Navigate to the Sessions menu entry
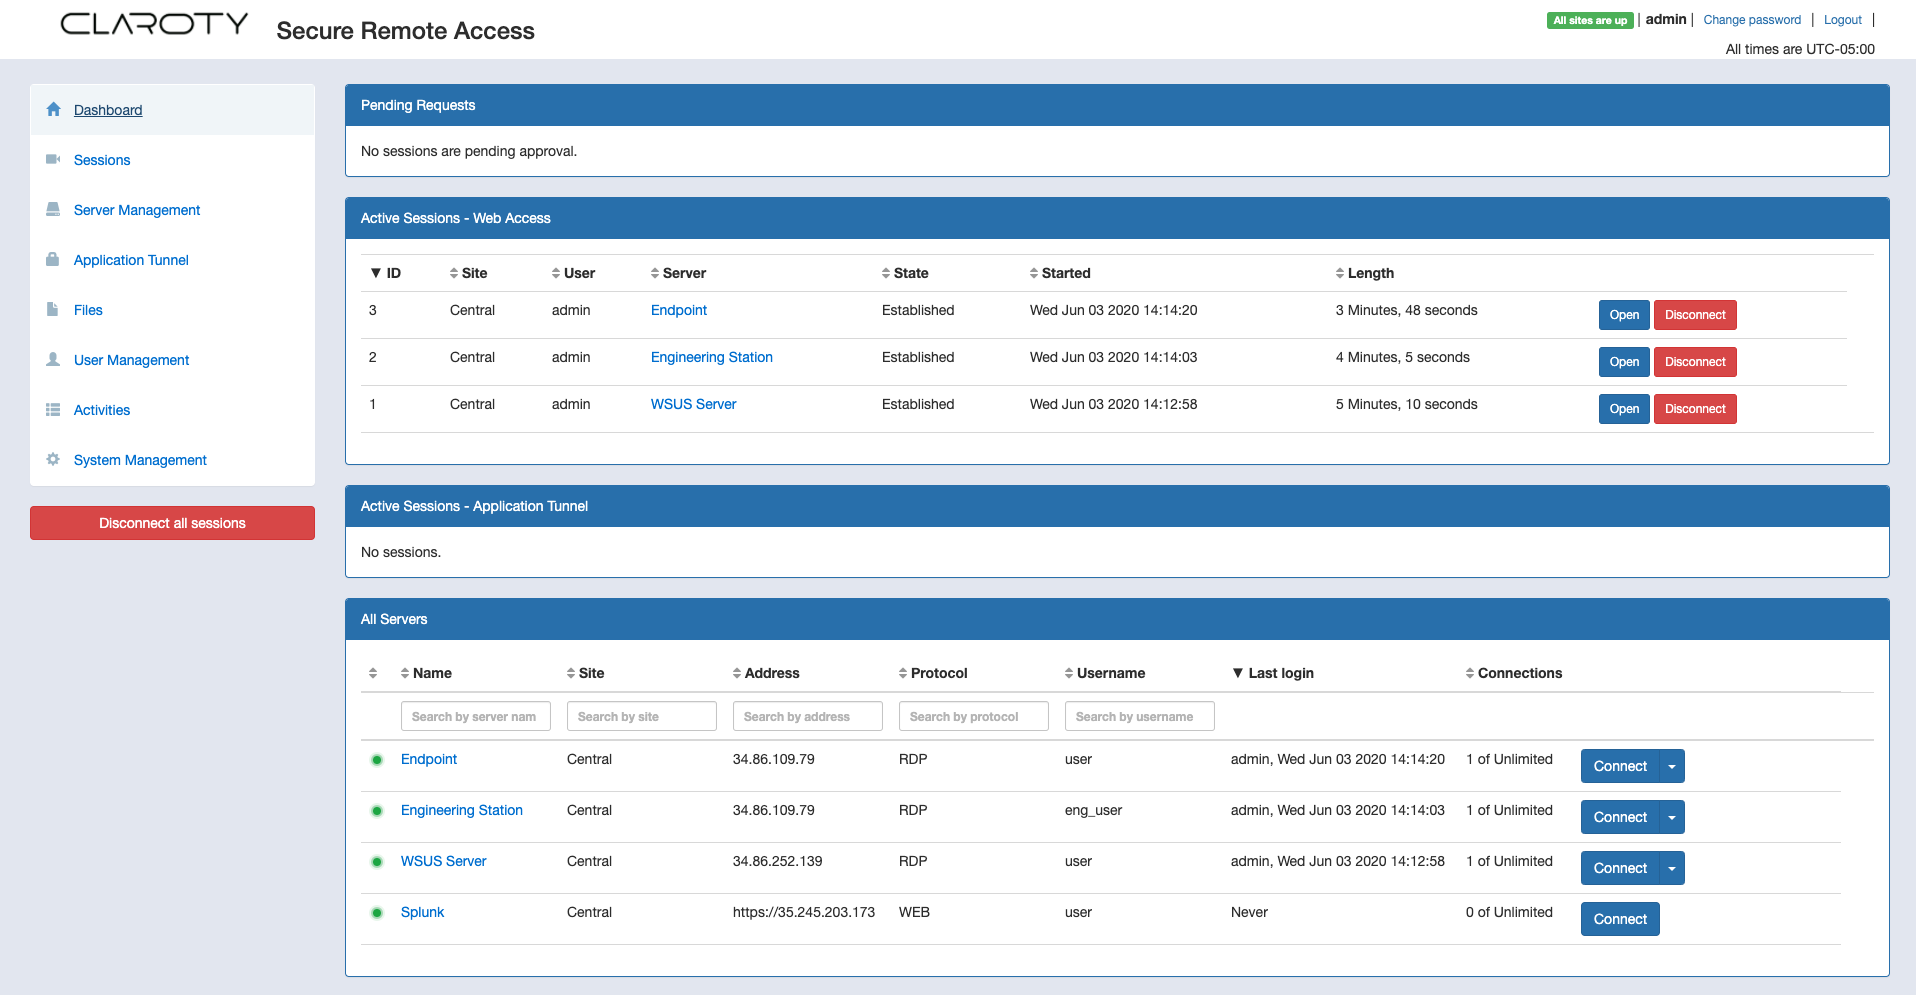1916x995 pixels. coord(101,159)
